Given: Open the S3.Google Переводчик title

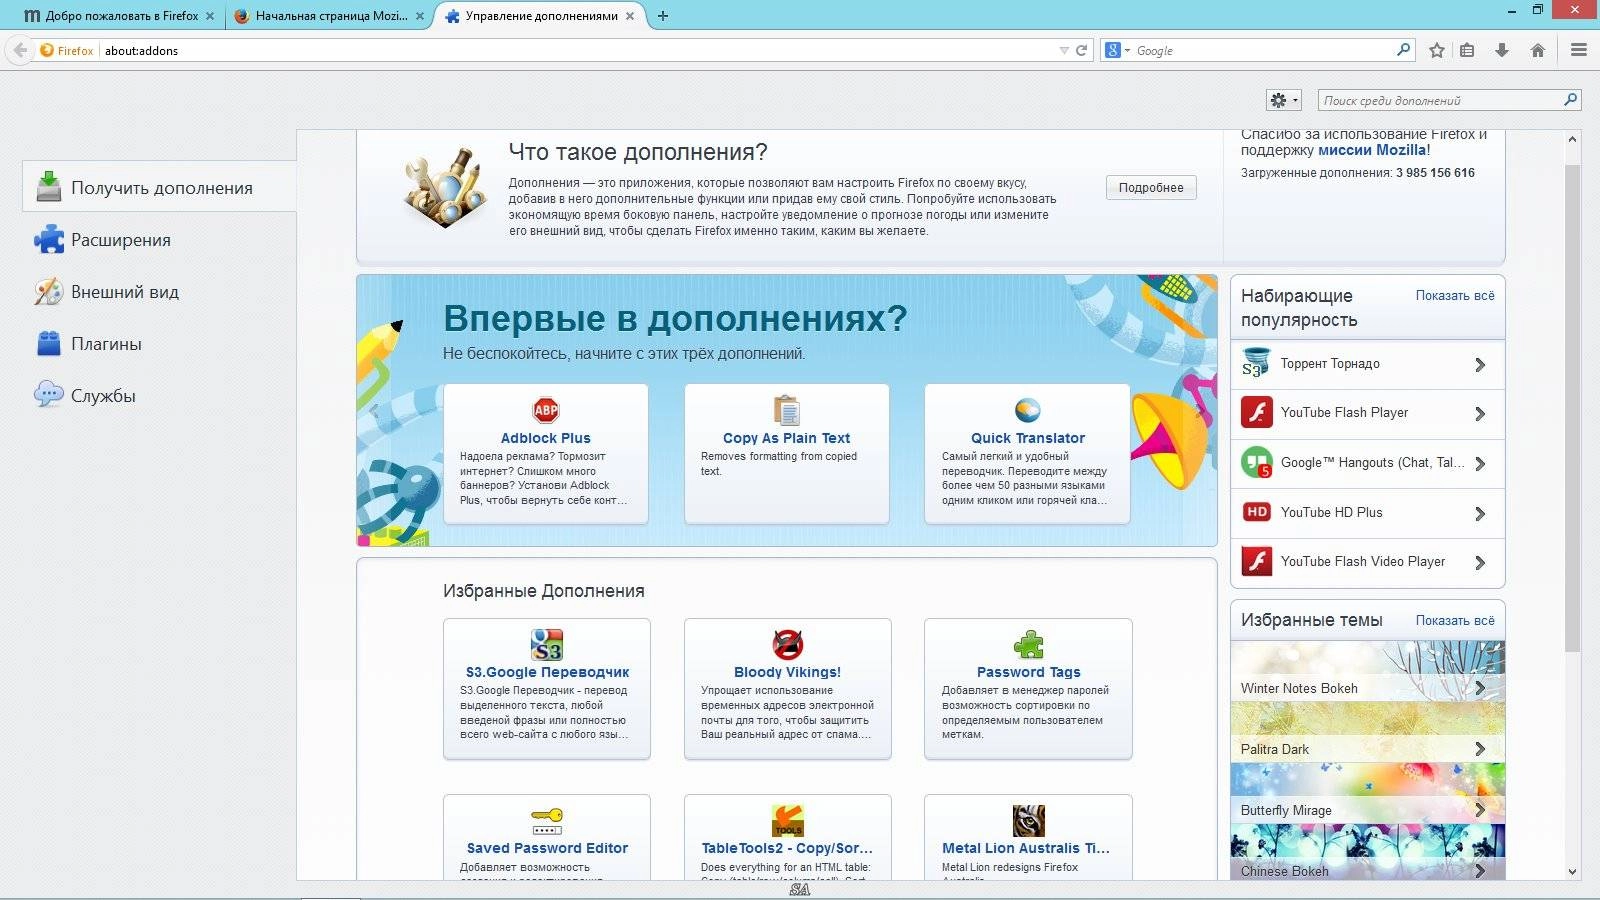Looking at the screenshot, I should (547, 672).
